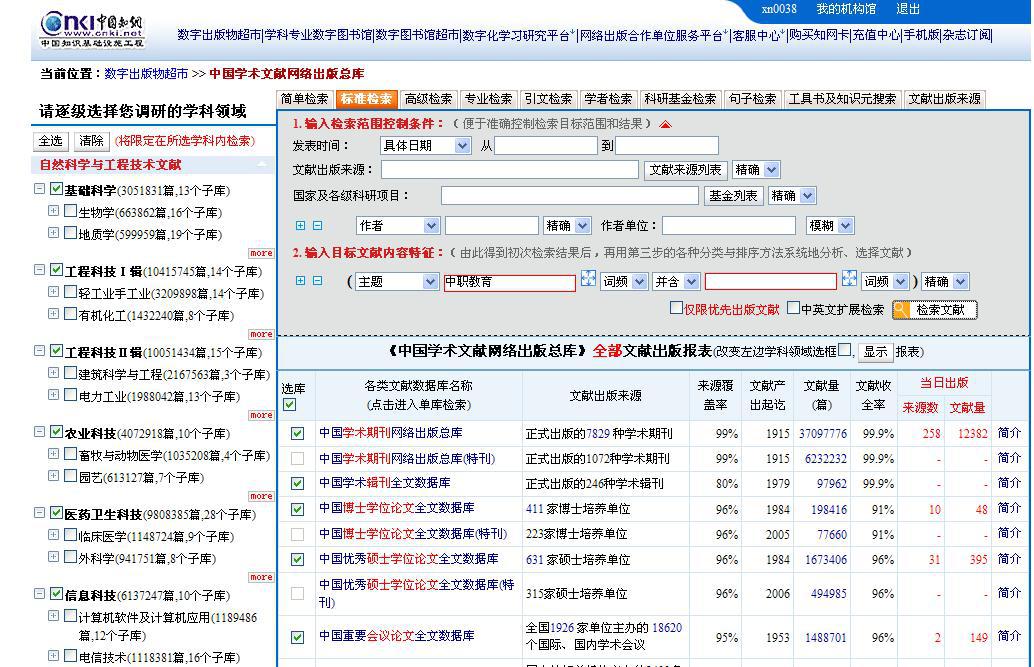Open 工具书及知识元搜索 tab

point(842,99)
